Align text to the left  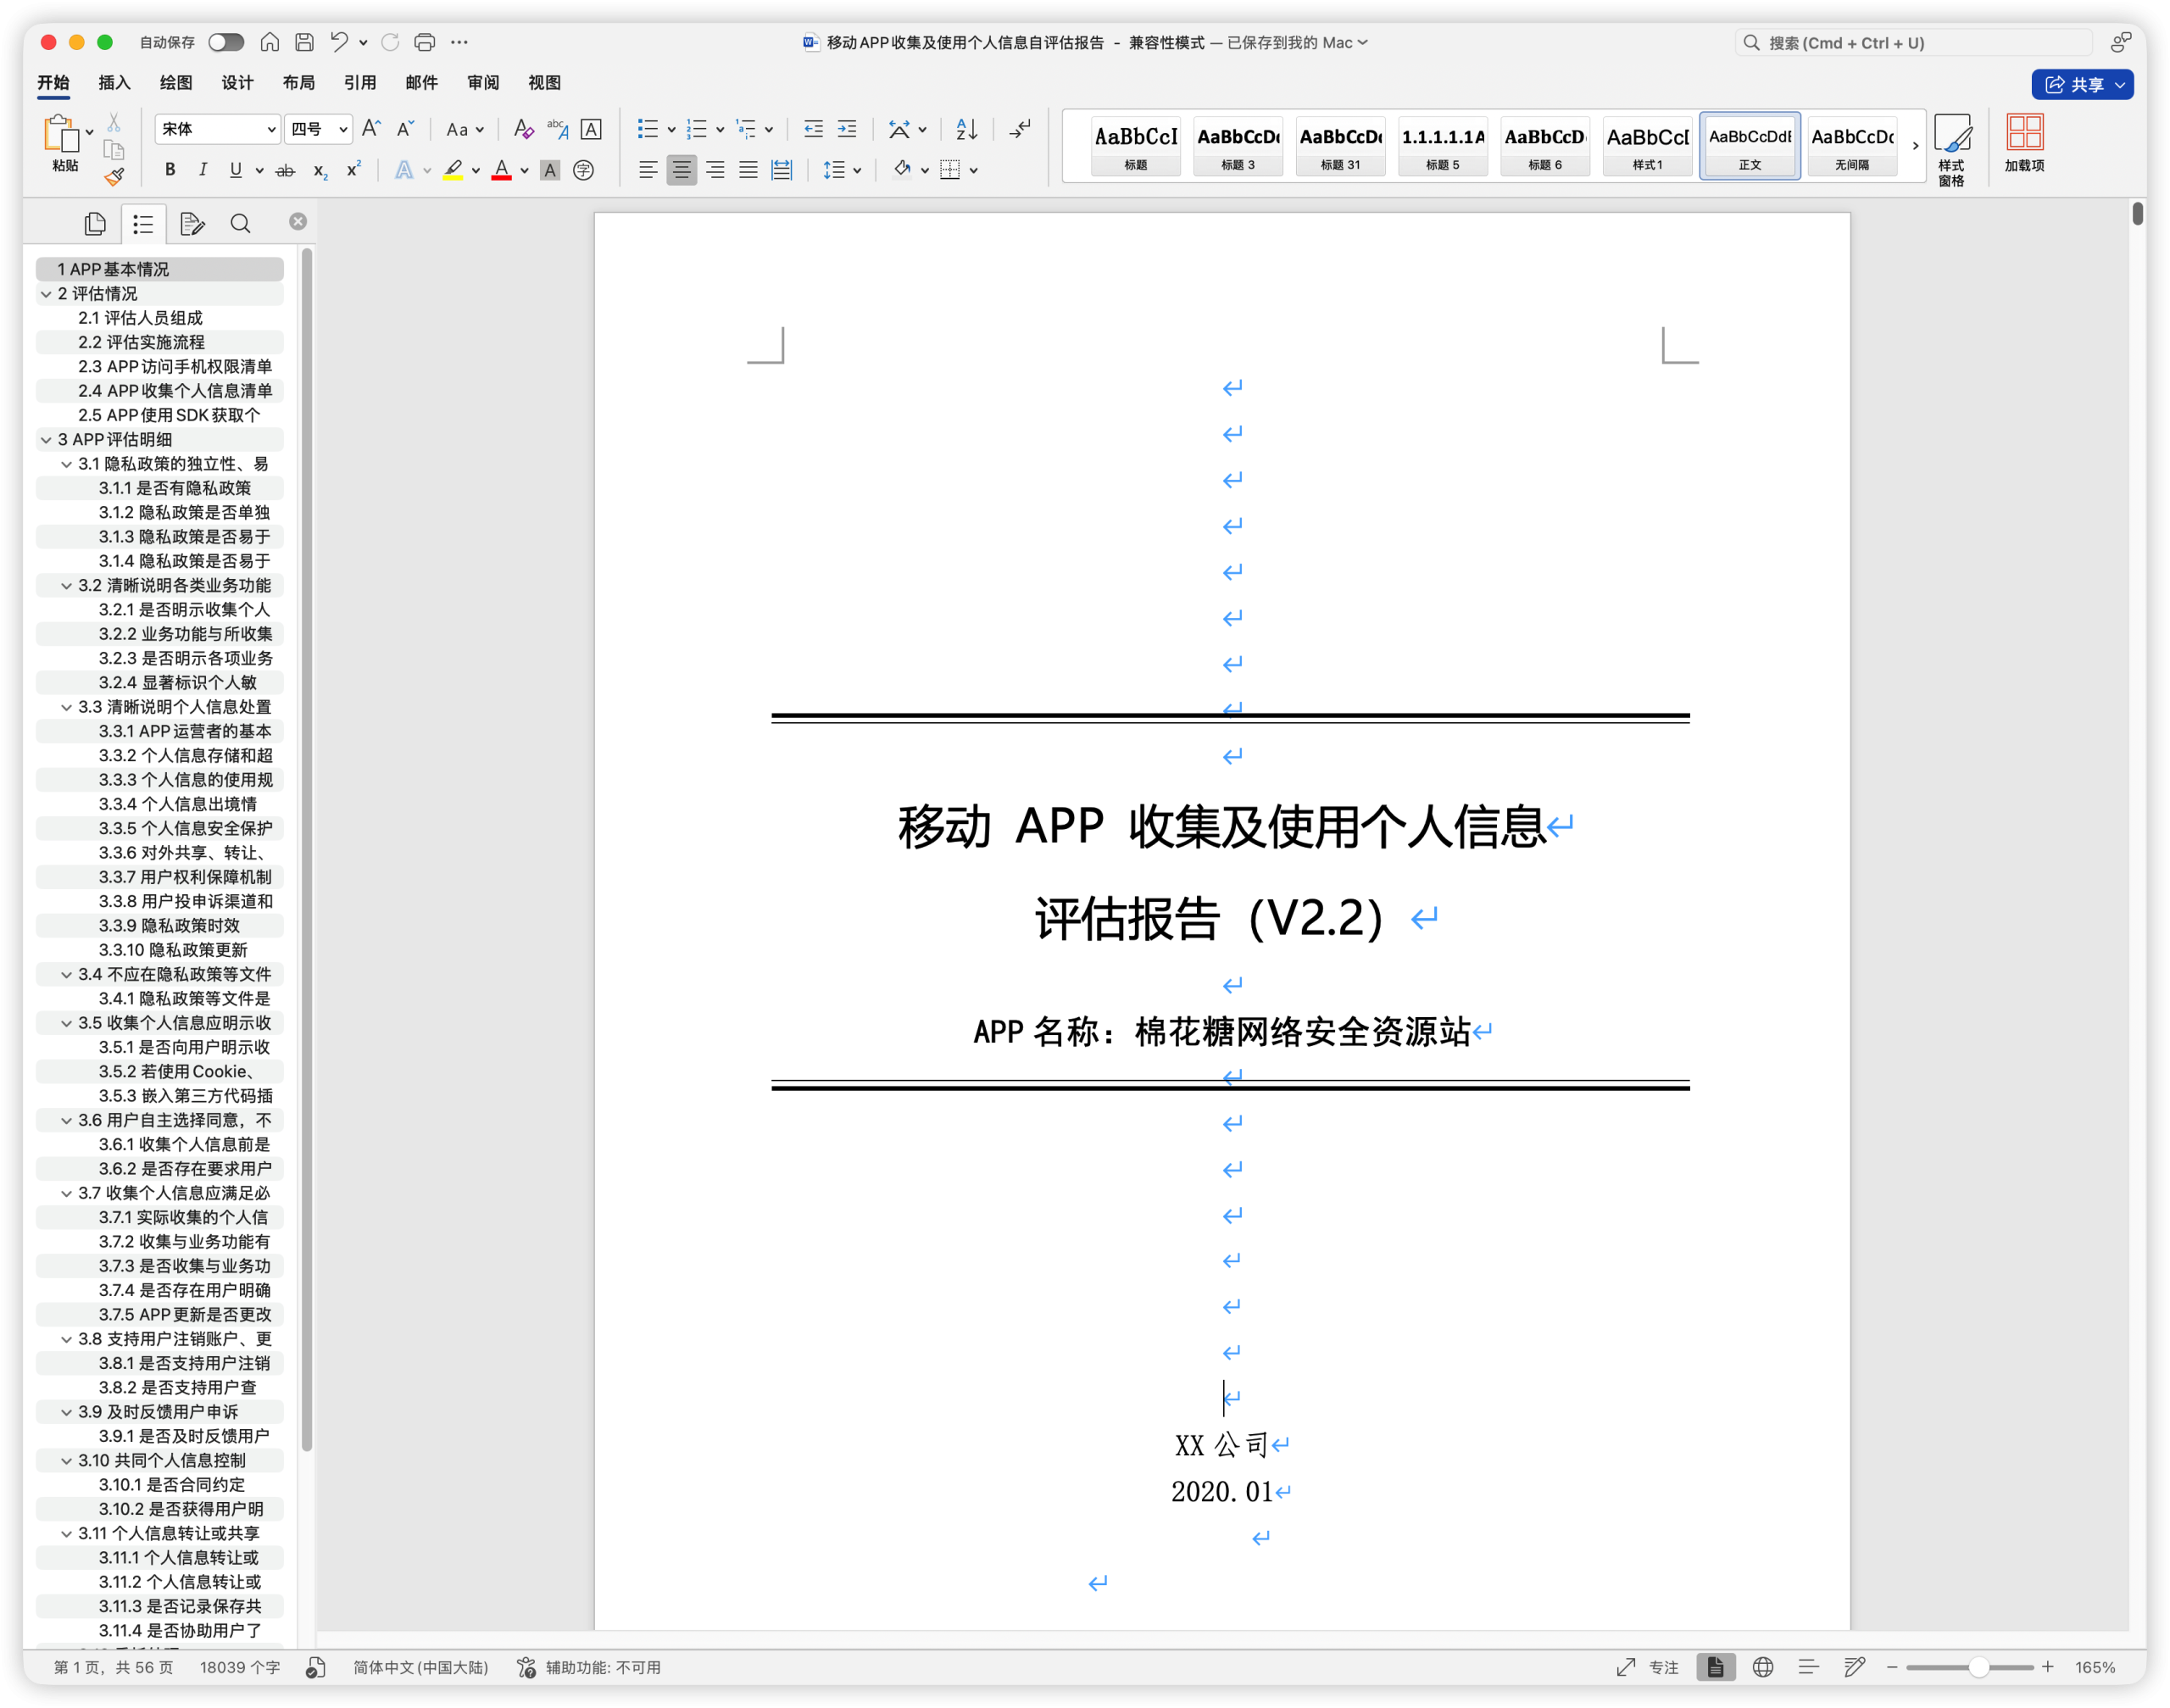tap(648, 170)
